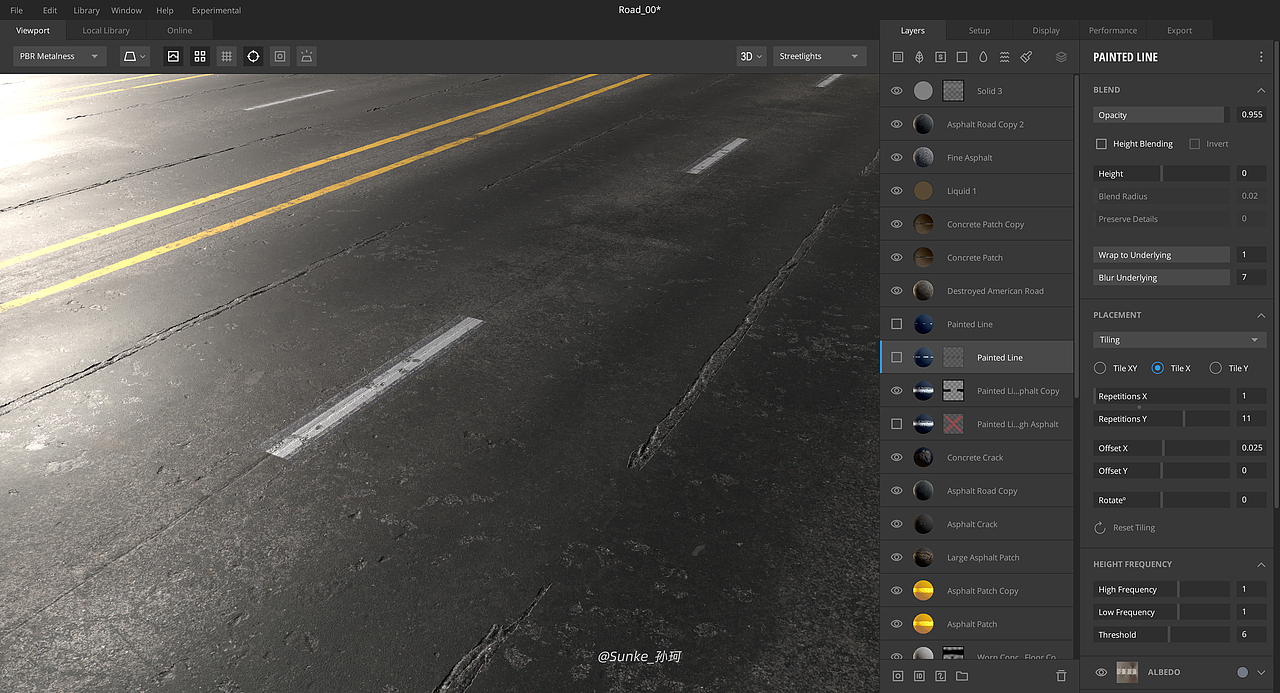Switch to the Export tab

[x=1180, y=30]
